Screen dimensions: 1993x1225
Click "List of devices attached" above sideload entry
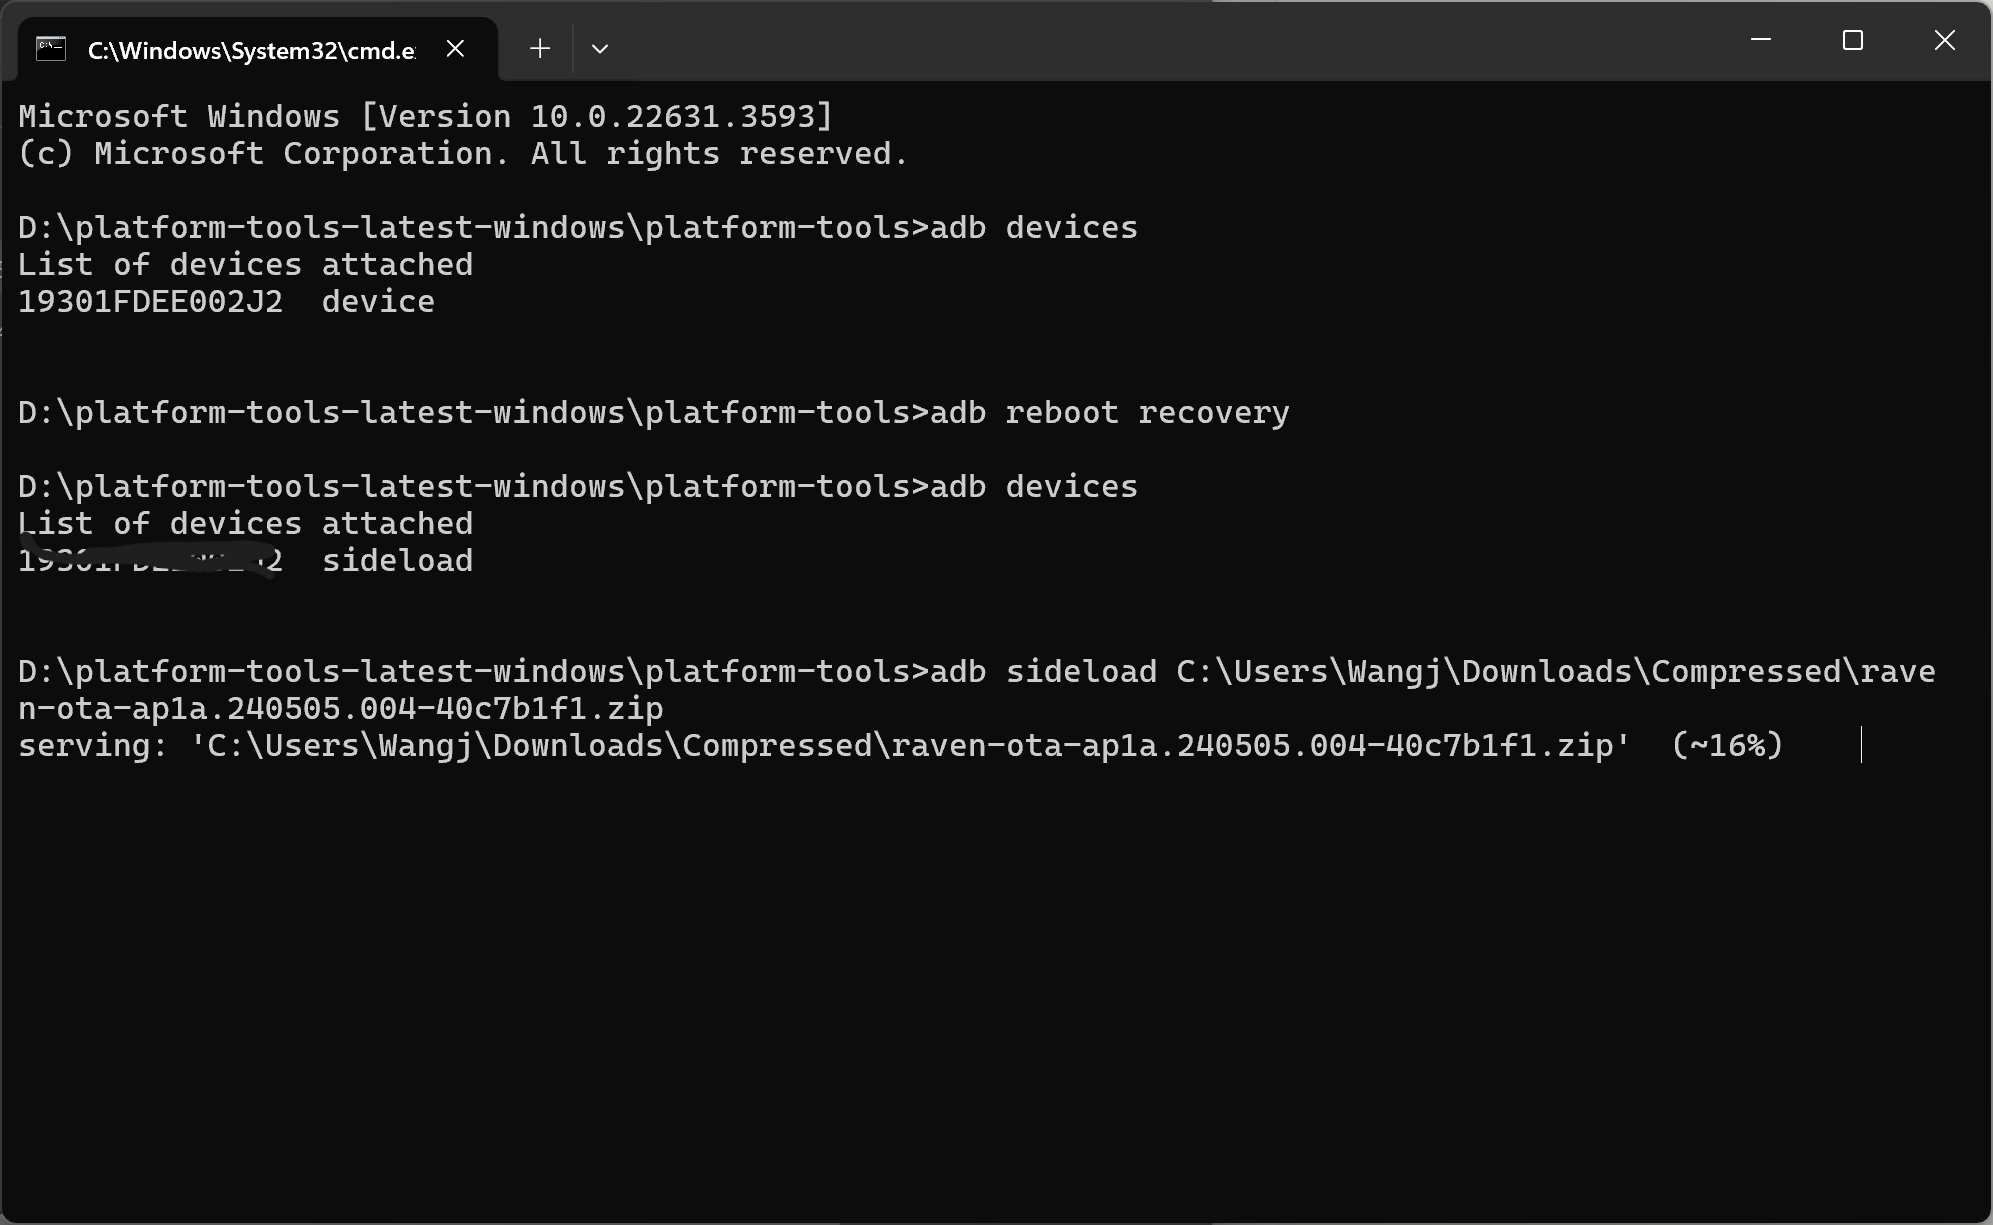[245, 524]
